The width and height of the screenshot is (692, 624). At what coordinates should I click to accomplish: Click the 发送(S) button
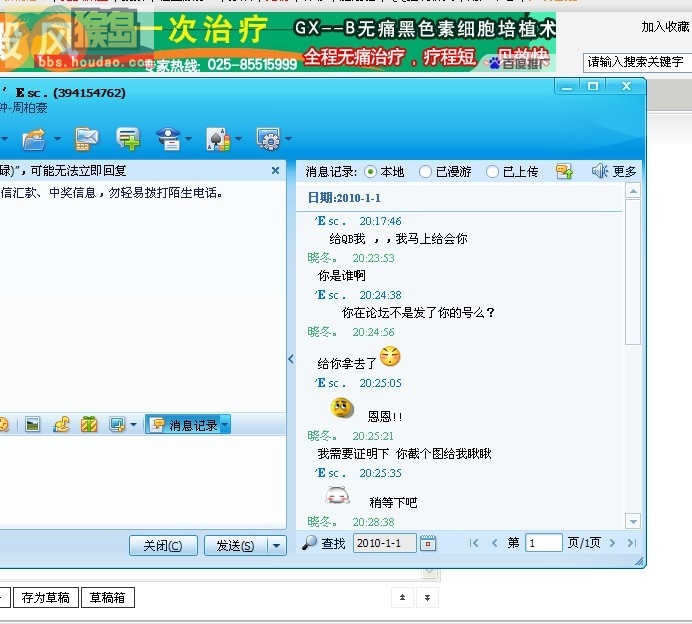236,546
